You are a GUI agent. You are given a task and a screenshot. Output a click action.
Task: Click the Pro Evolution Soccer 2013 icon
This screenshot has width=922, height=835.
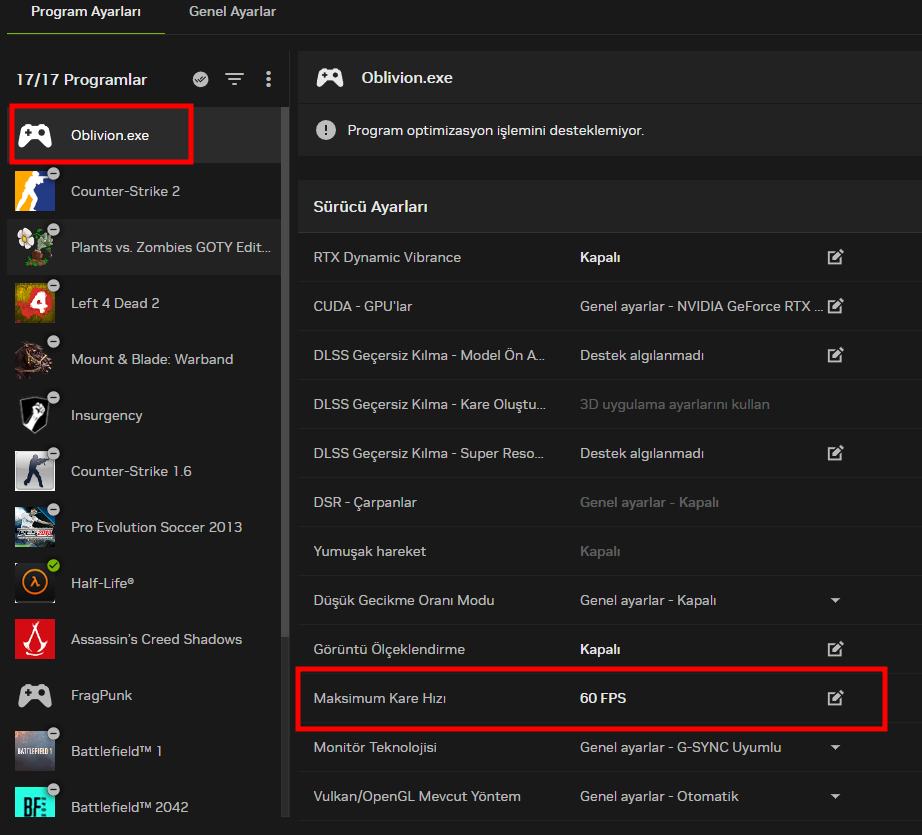pyautogui.click(x=35, y=527)
